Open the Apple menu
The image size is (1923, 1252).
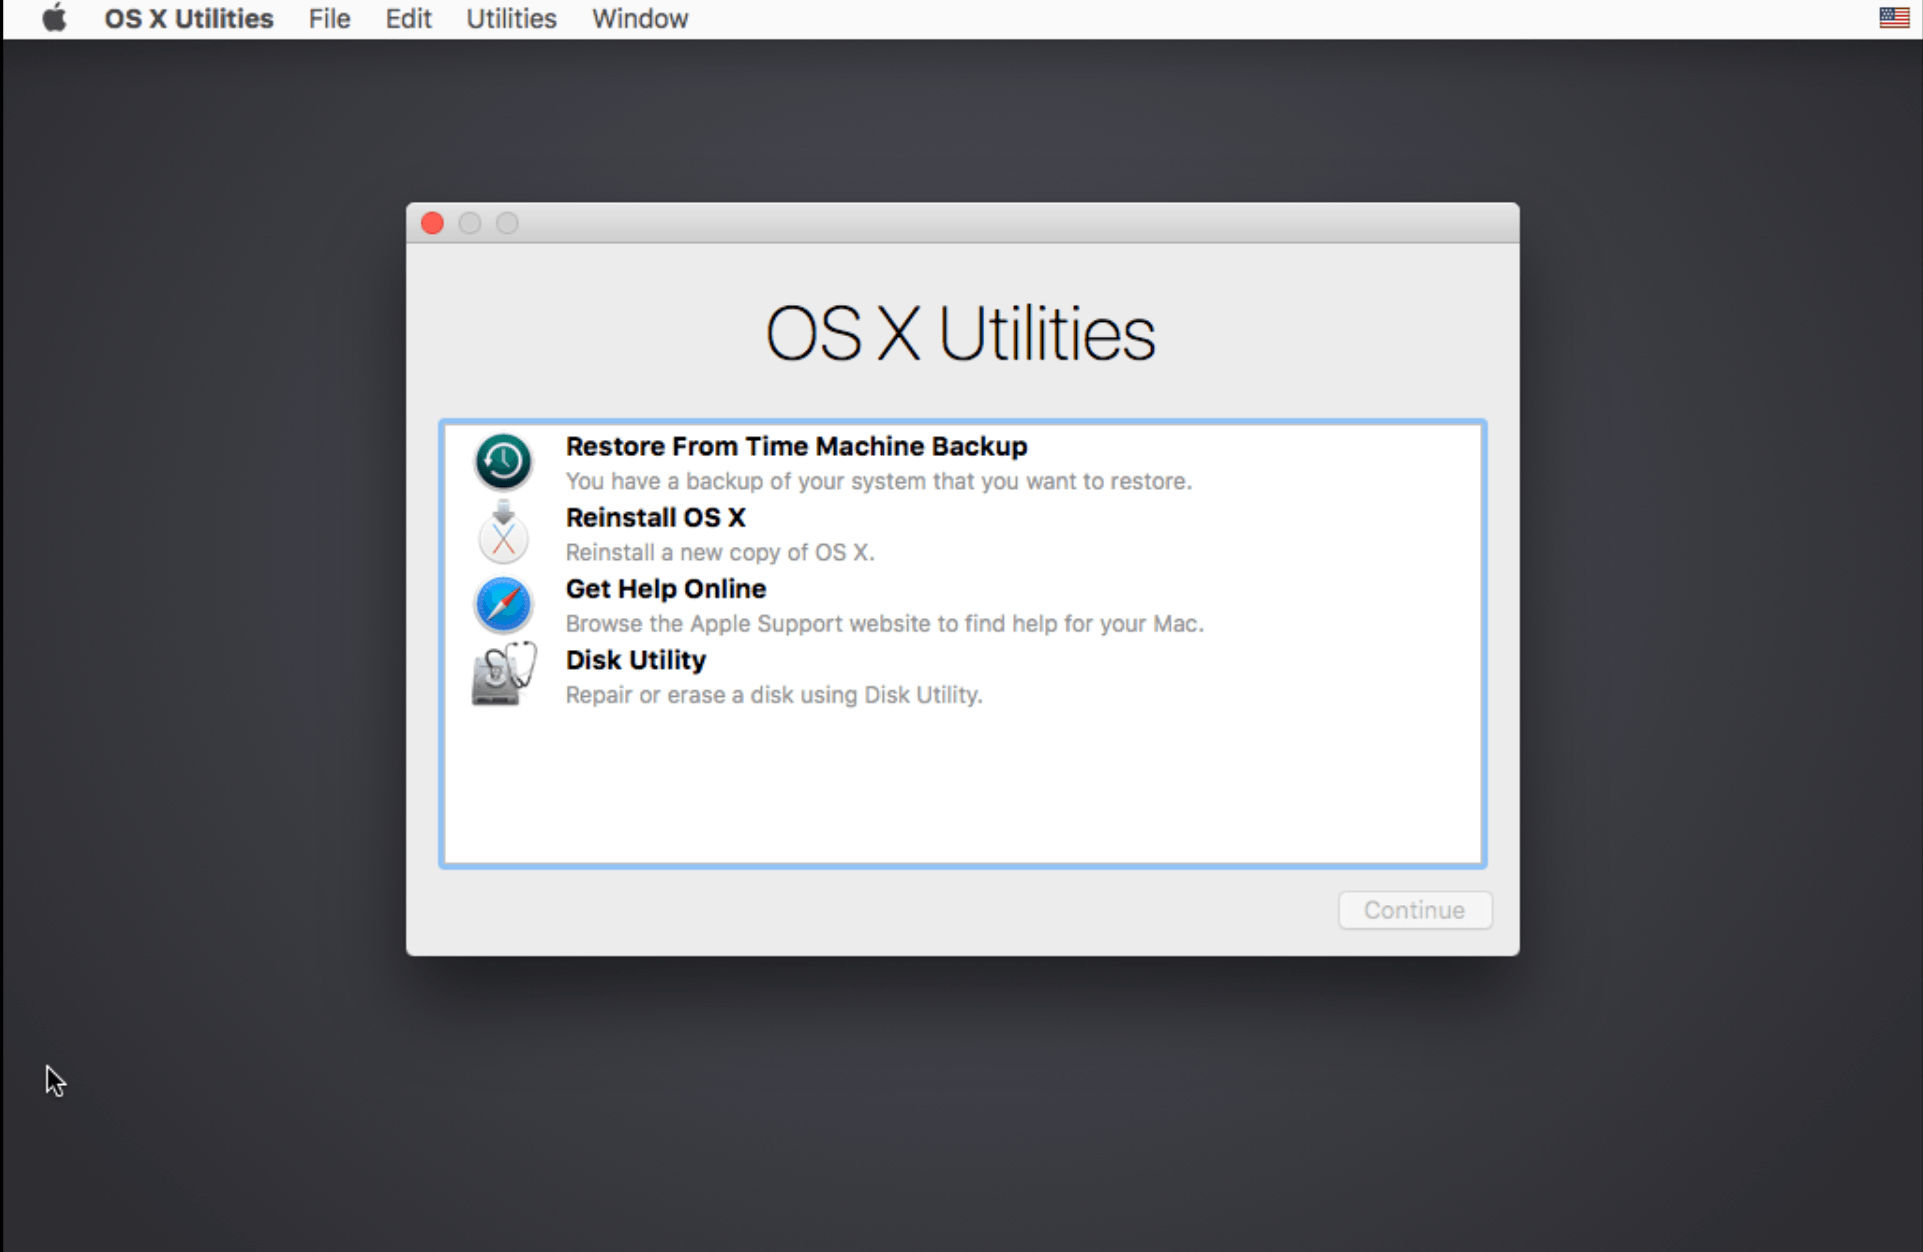coord(54,19)
